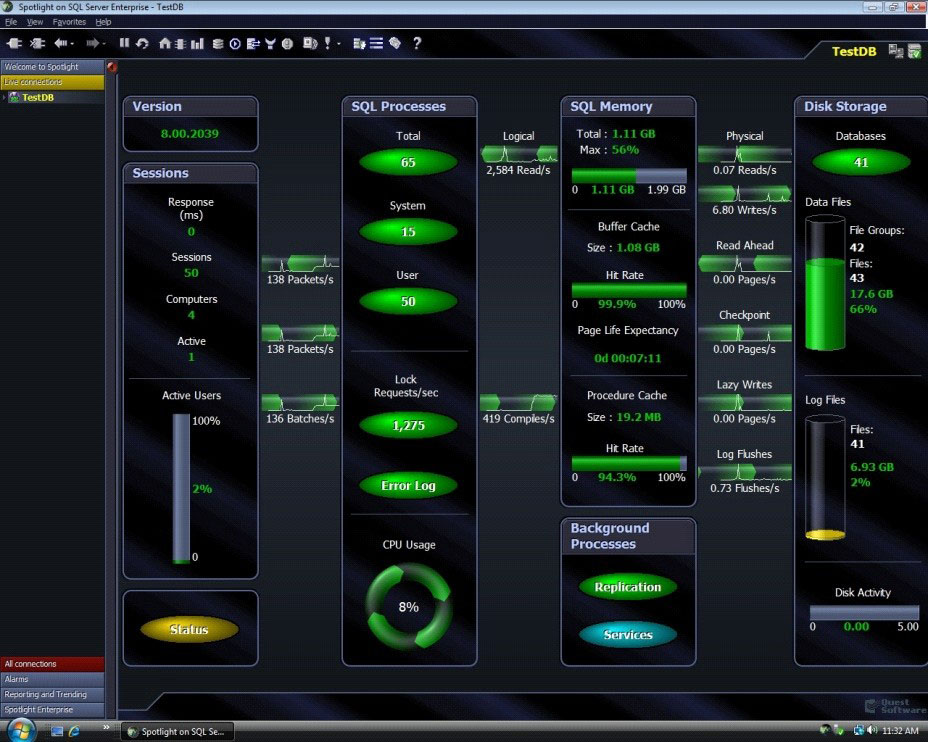Click the red pin button atop the sidebar
The image size is (928, 742).
(x=112, y=67)
